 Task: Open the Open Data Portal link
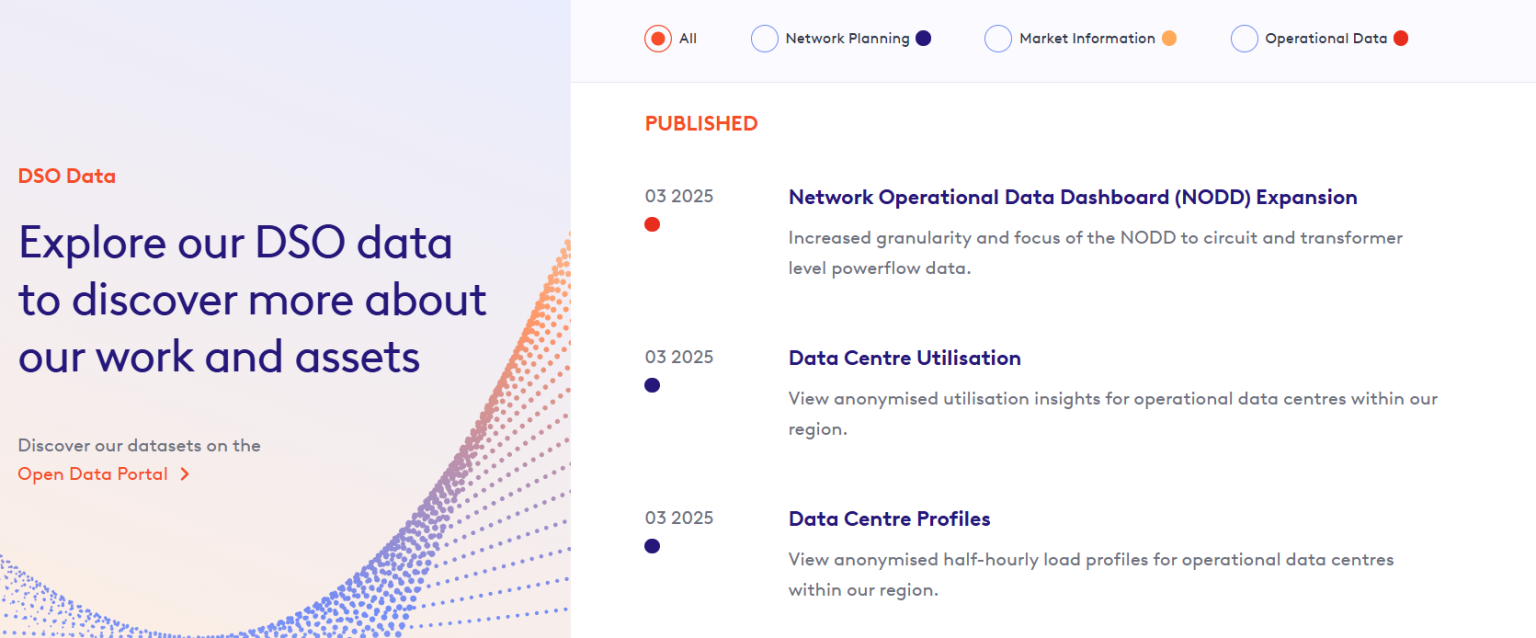tap(93, 474)
